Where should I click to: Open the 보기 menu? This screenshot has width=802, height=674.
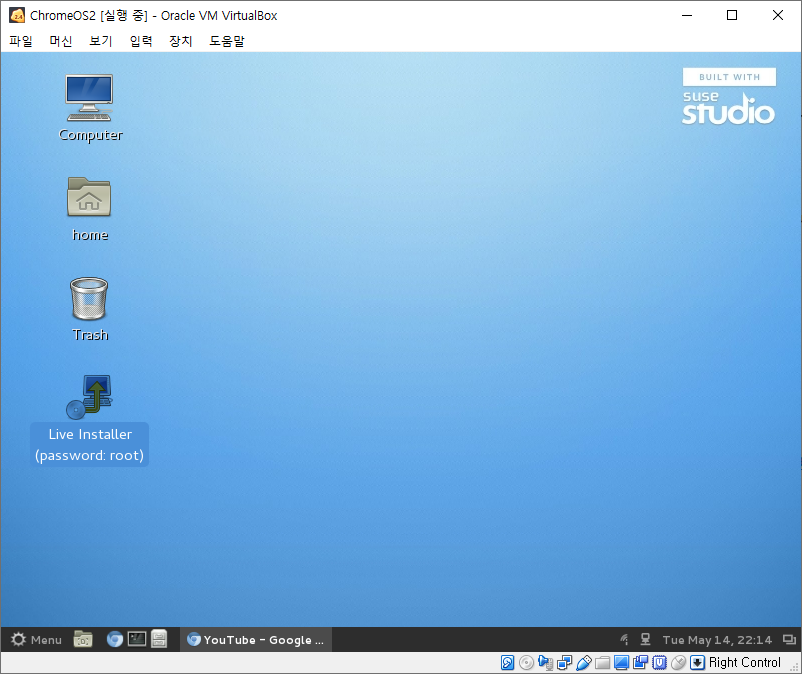(101, 41)
